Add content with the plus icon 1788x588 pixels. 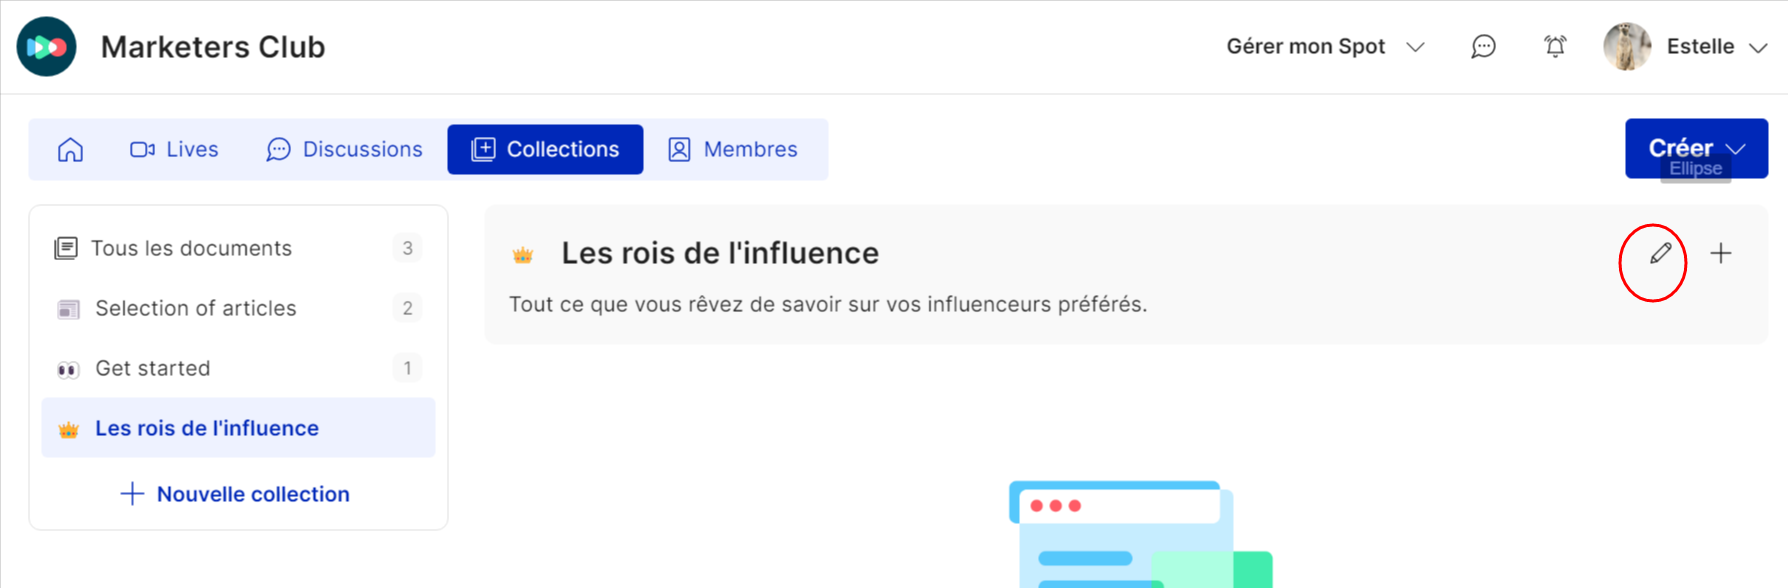[1721, 253]
